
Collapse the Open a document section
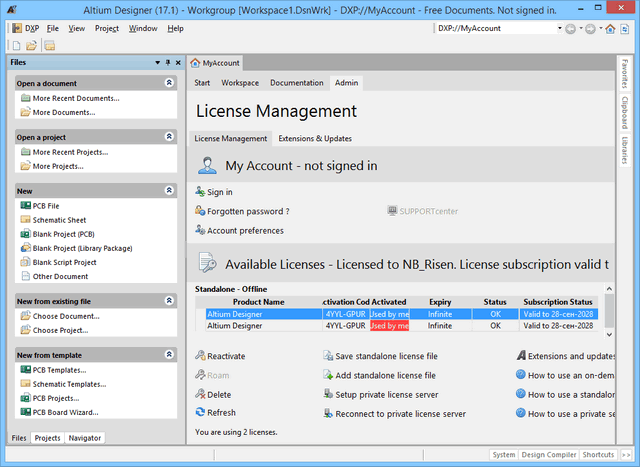click(x=169, y=83)
